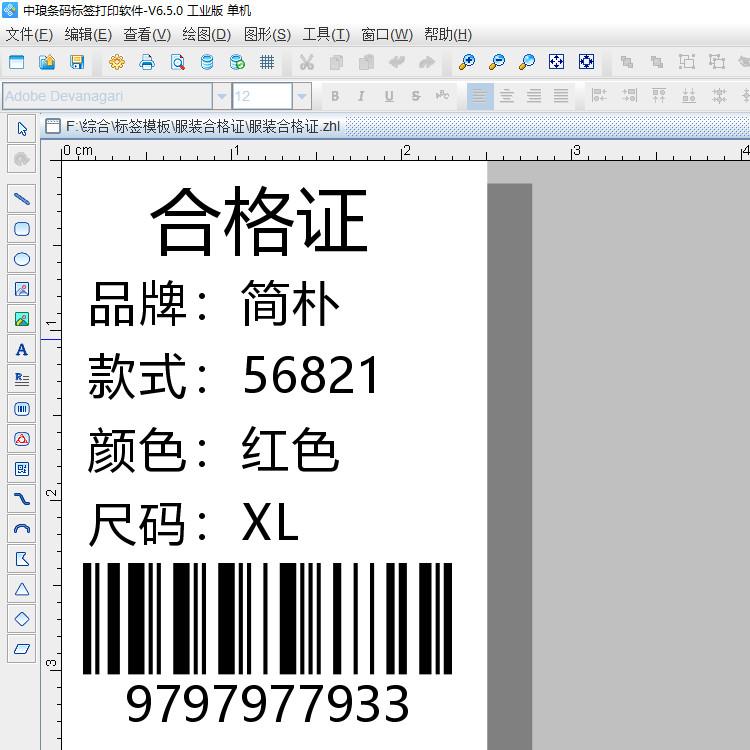This screenshot has height=750, width=750.
Task: Open the 编辑(E) menu
Action: tap(88, 34)
